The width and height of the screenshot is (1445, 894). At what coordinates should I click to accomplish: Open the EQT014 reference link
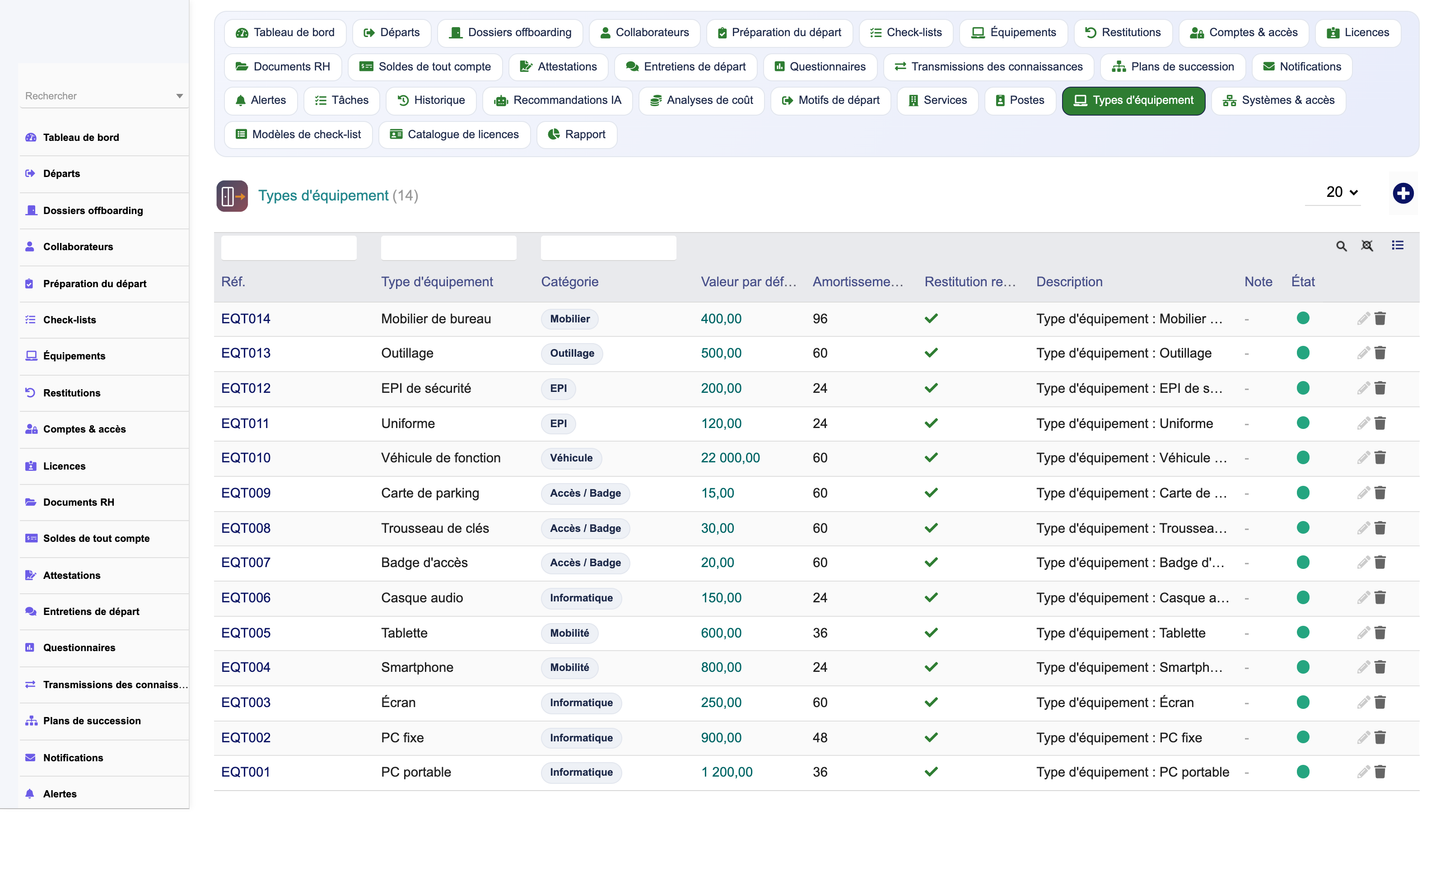click(246, 319)
